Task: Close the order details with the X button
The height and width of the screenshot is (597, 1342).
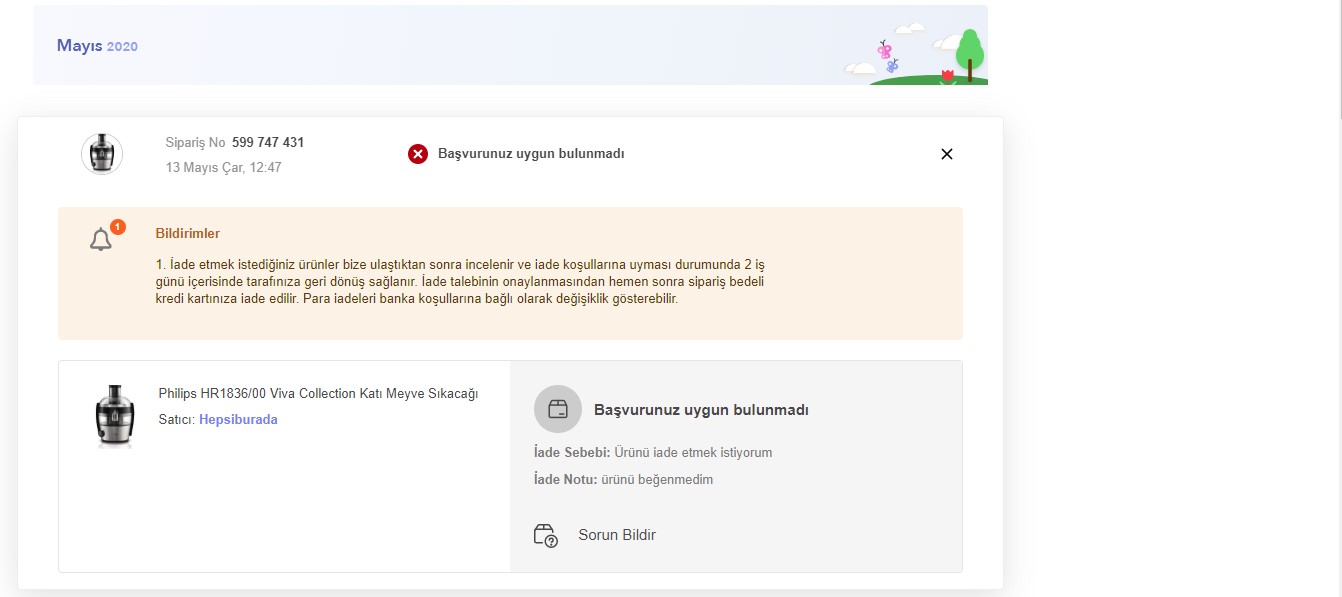Action: (x=946, y=154)
